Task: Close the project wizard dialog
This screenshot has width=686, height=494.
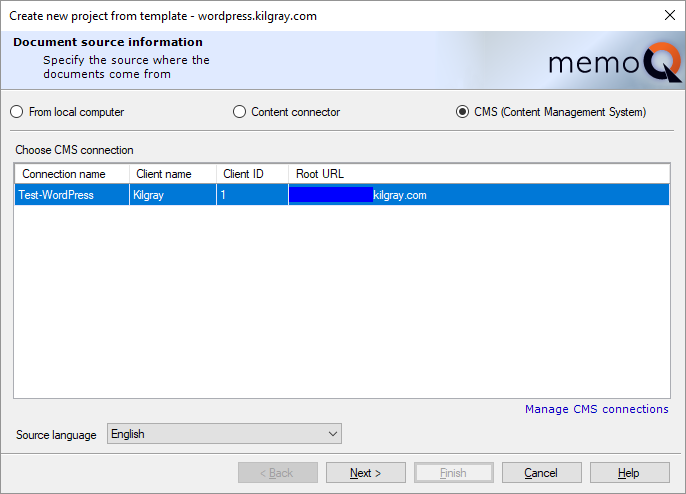Action: (670, 15)
